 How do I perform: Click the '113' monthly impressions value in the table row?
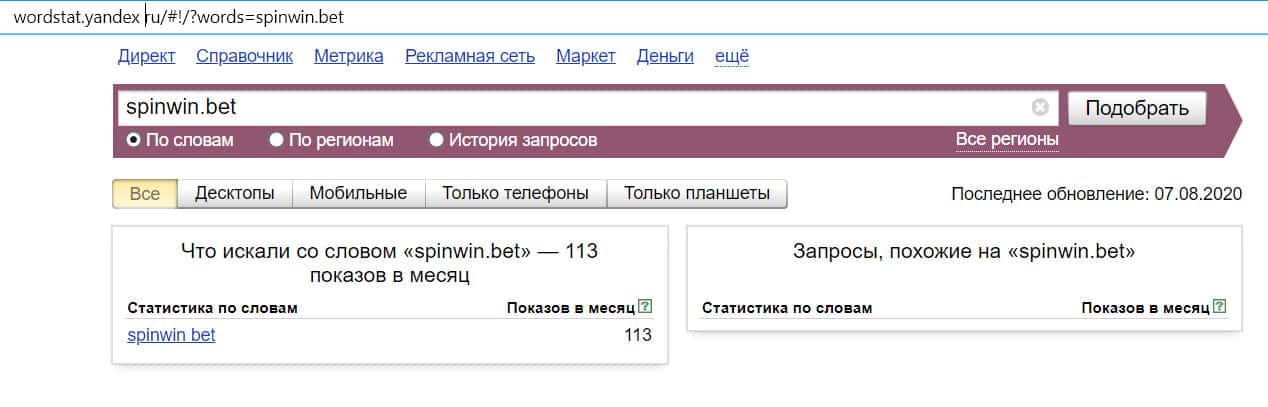(x=638, y=335)
